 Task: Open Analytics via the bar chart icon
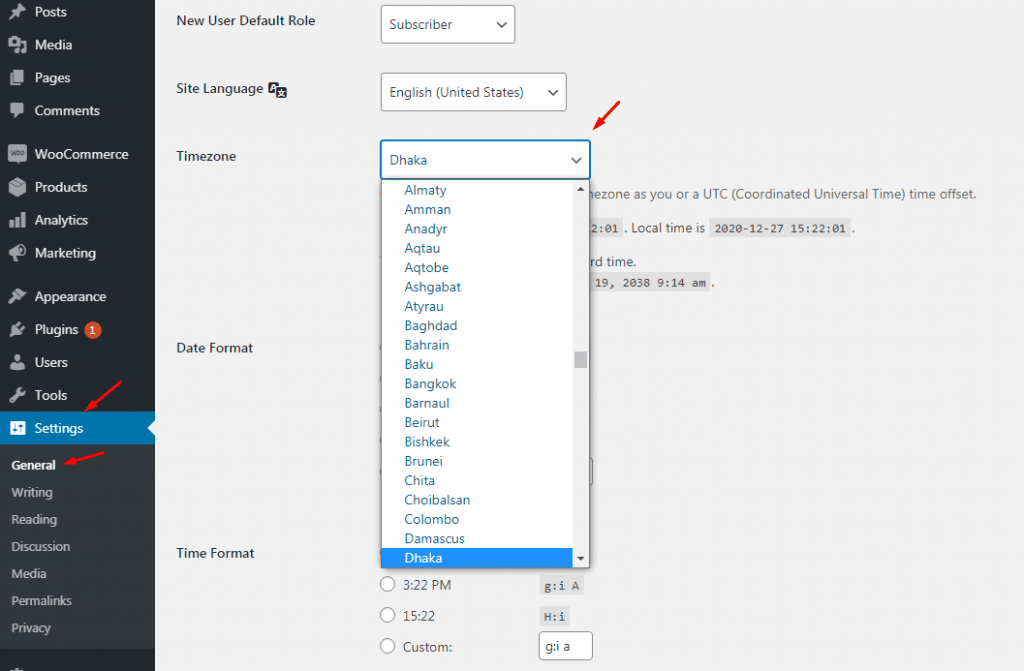click(x=17, y=221)
